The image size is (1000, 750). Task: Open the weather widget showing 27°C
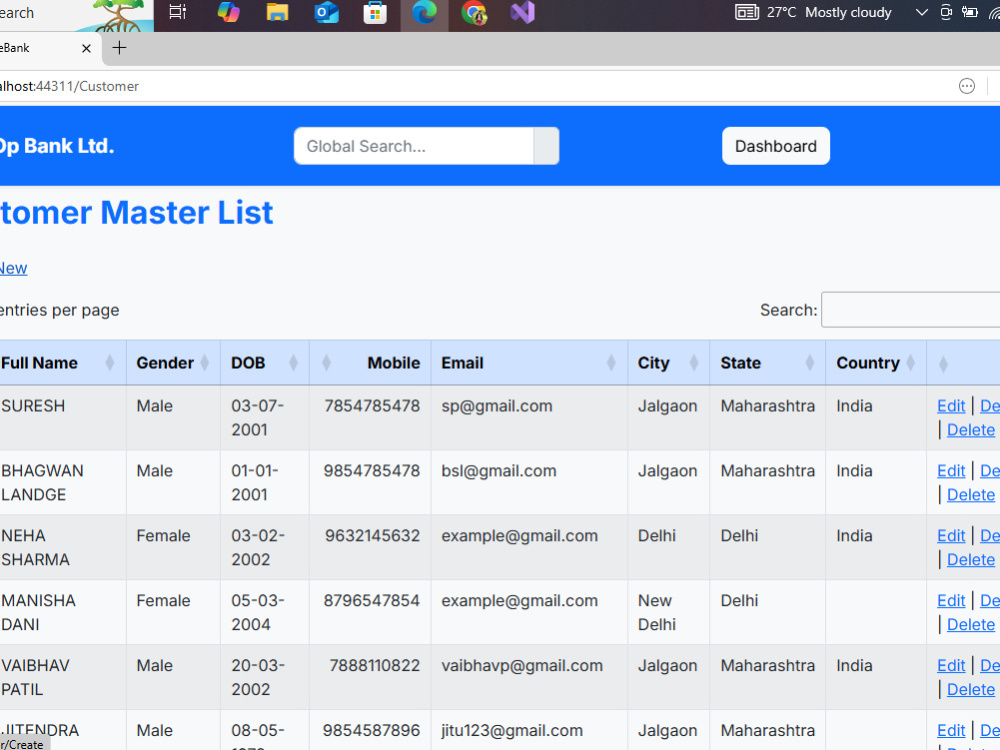[813, 12]
